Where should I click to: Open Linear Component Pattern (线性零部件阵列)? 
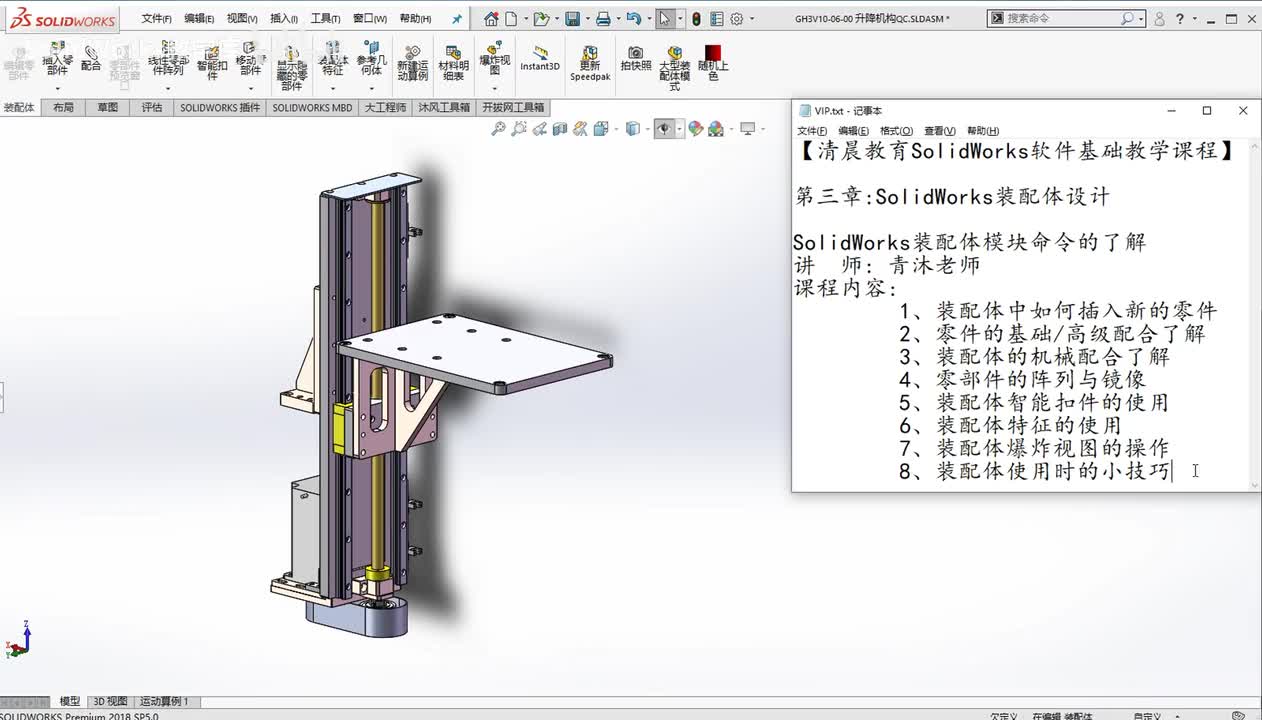pyautogui.click(x=167, y=60)
